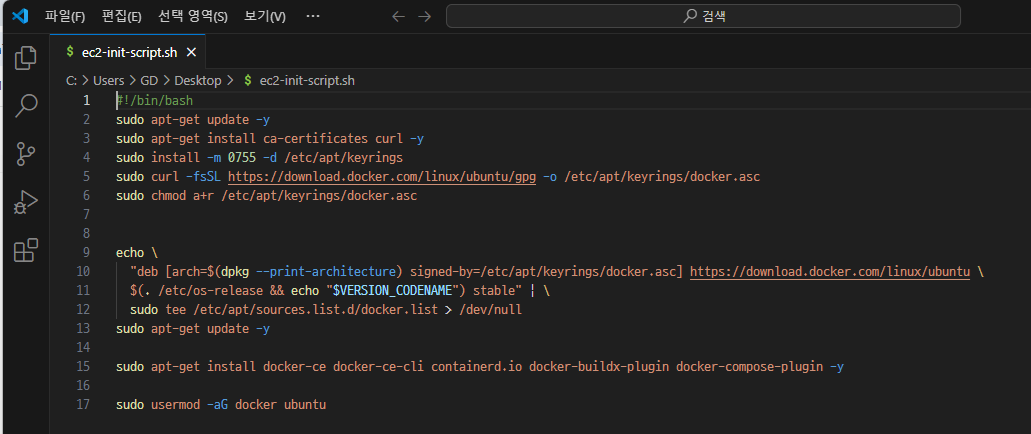The height and width of the screenshot is (434, 1031).
Task: Open the 선택 영역(S) menu
Action: [193, 16]
